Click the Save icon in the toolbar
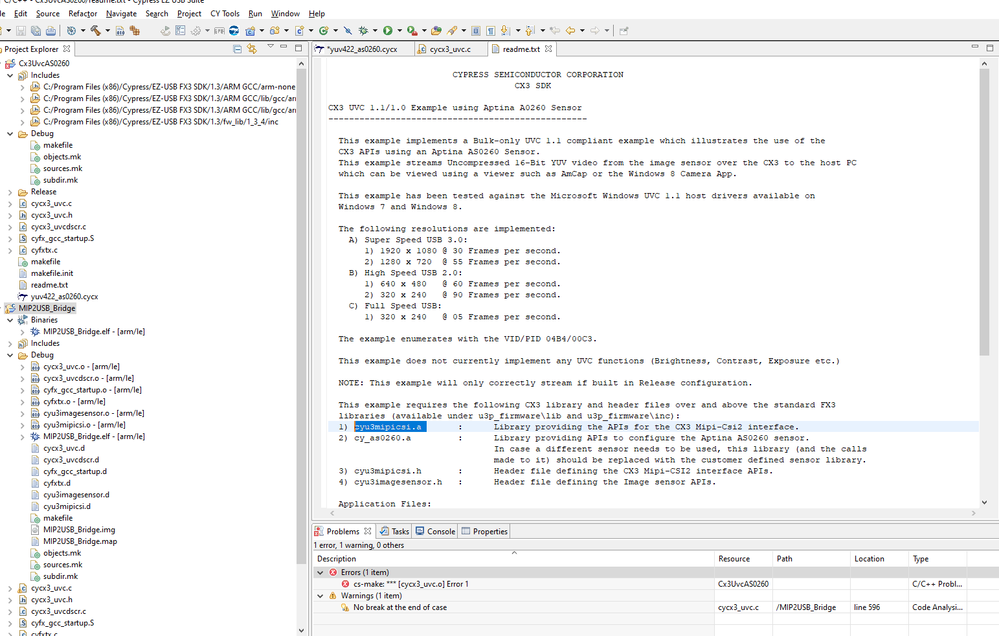The height and width of the screenshot is (636, 999). click(21, 31)
